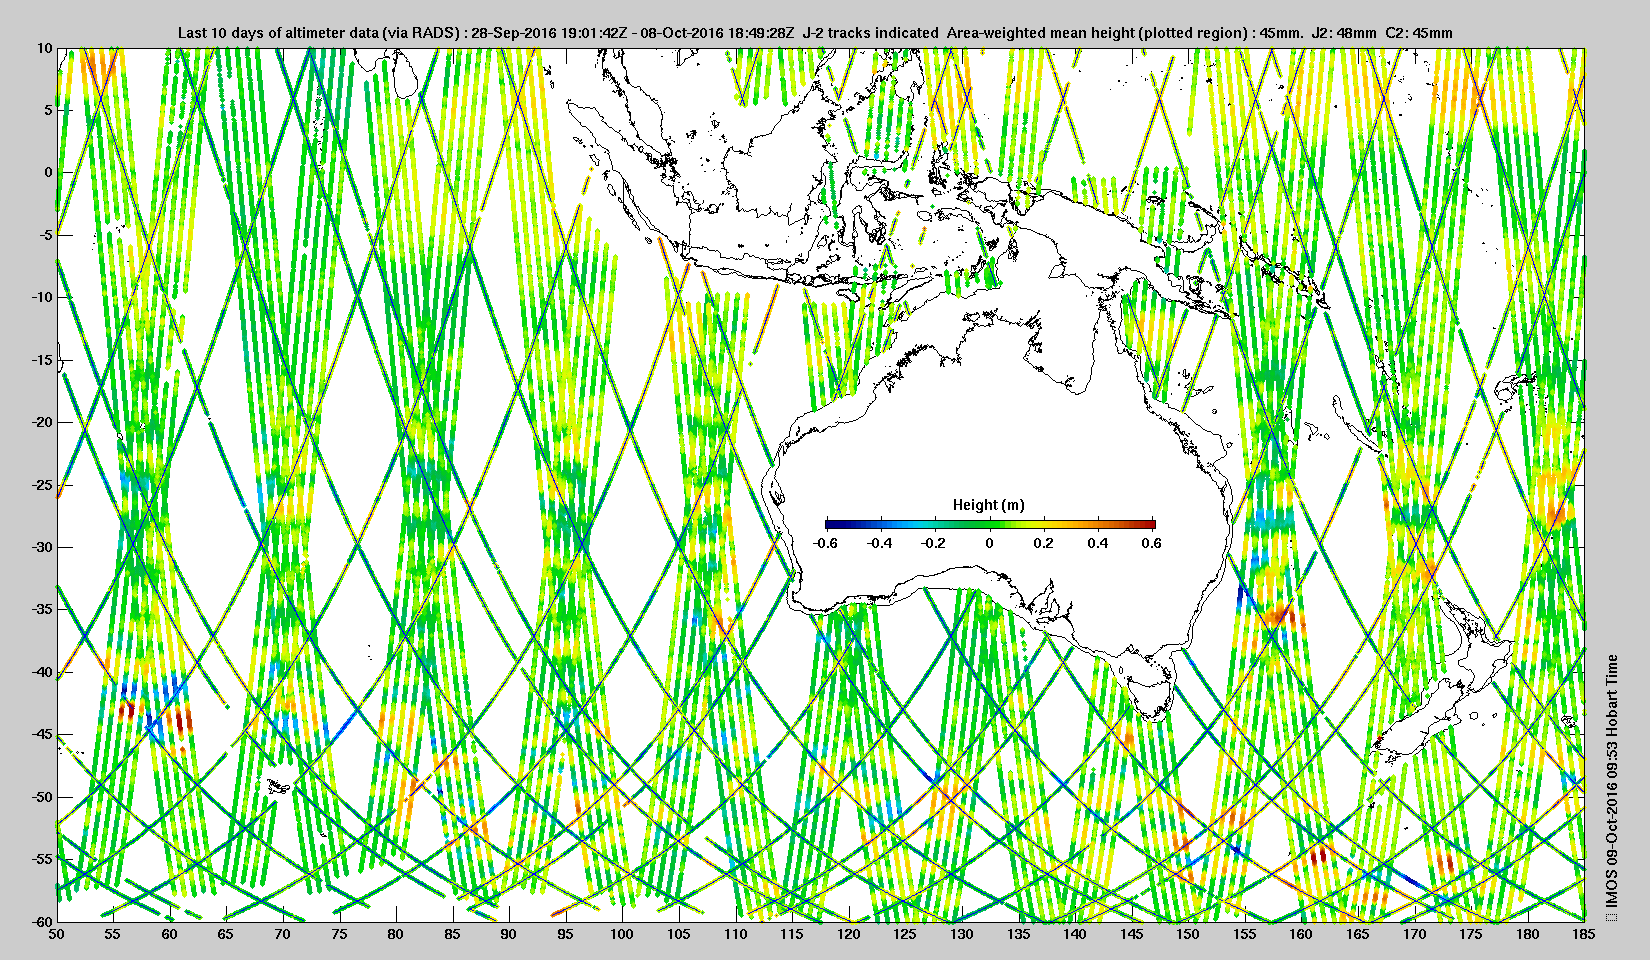1650x960 pixels.
Task: Click the latitude axis label '-45'
Action: [x=42, y=735]
